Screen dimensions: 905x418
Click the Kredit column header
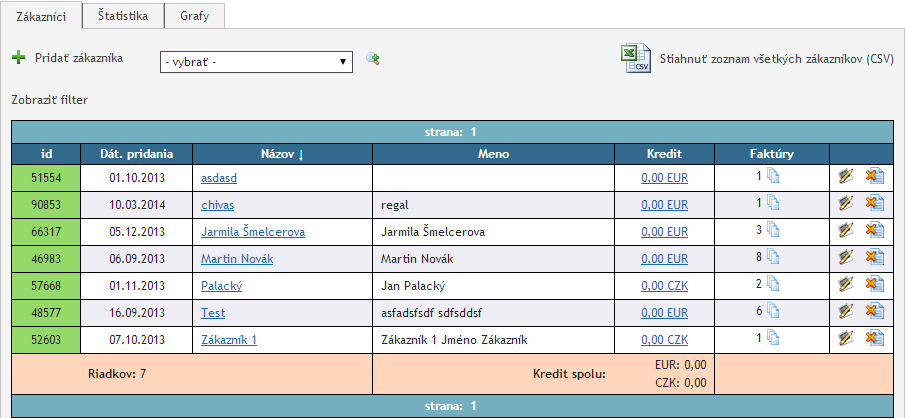(x=664, y=154)
